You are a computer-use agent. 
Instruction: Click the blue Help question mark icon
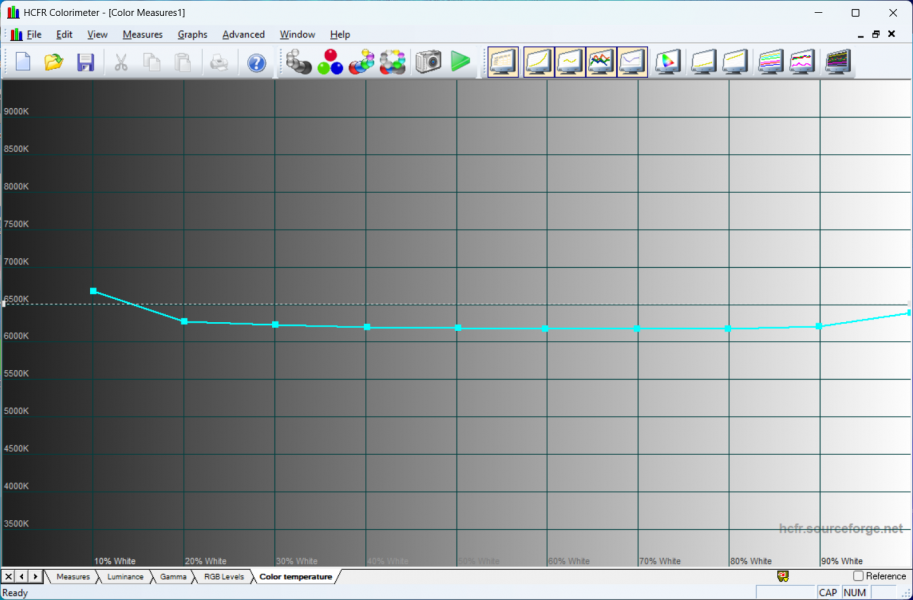(257, 62)
